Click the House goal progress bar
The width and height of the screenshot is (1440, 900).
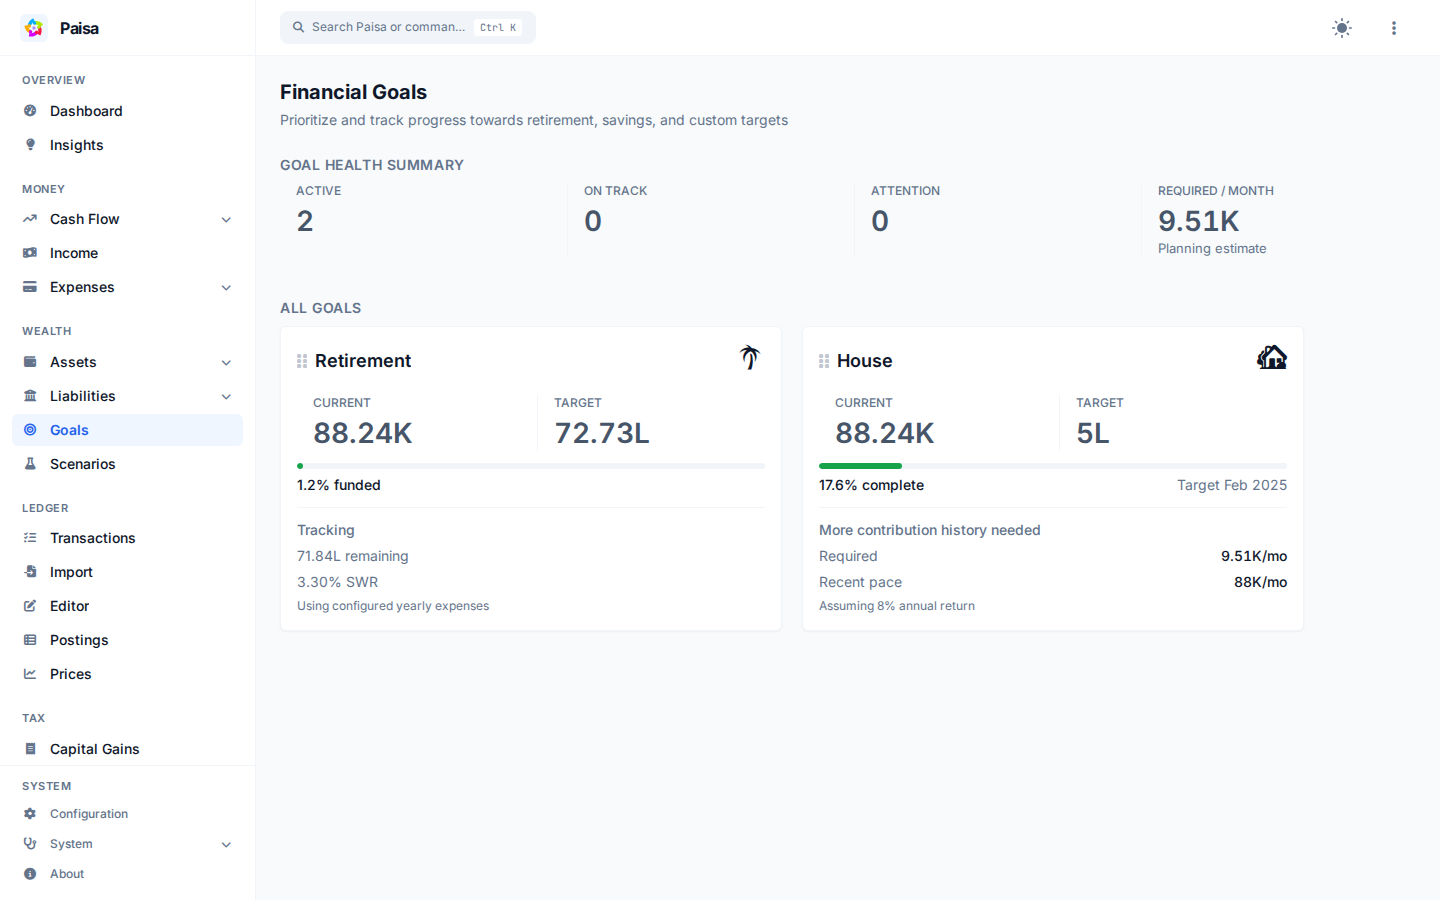coord(1053,466)
